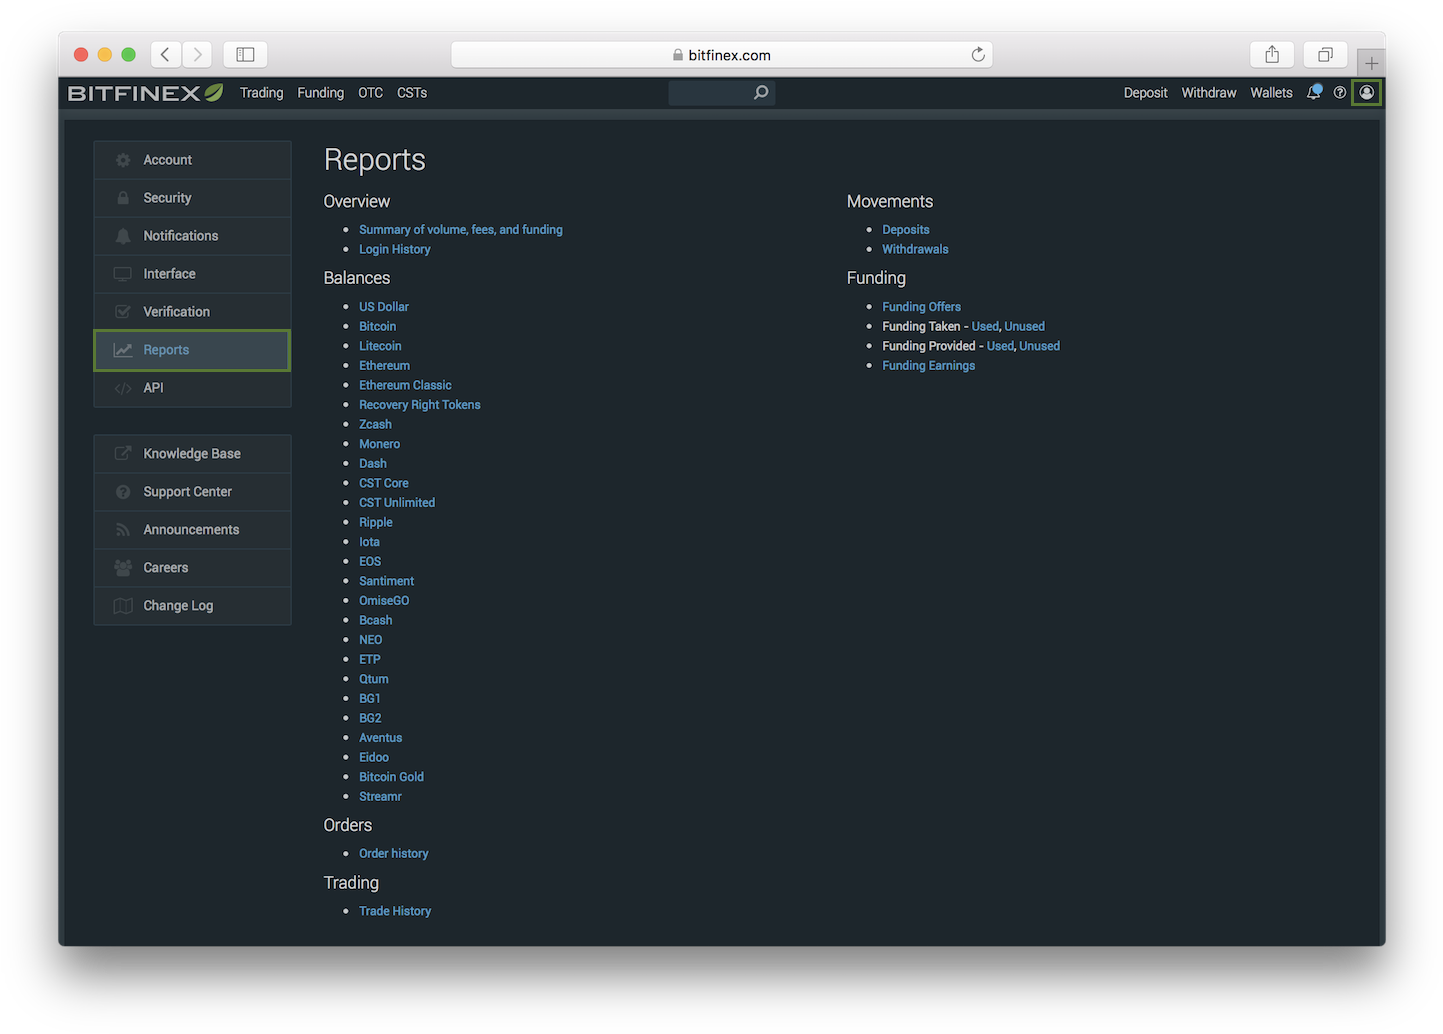Open US Dollar balance report
Screen dimensions: 1443x1034
pos(384,307)
